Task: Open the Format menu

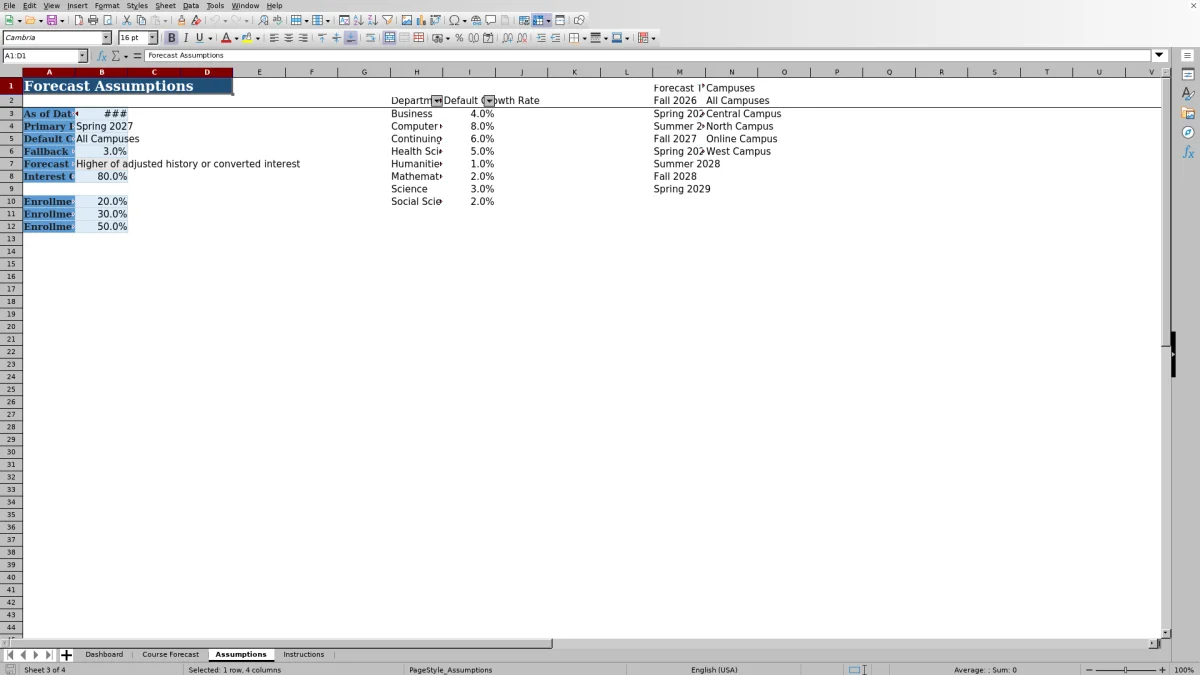Action: coord(107,6)
